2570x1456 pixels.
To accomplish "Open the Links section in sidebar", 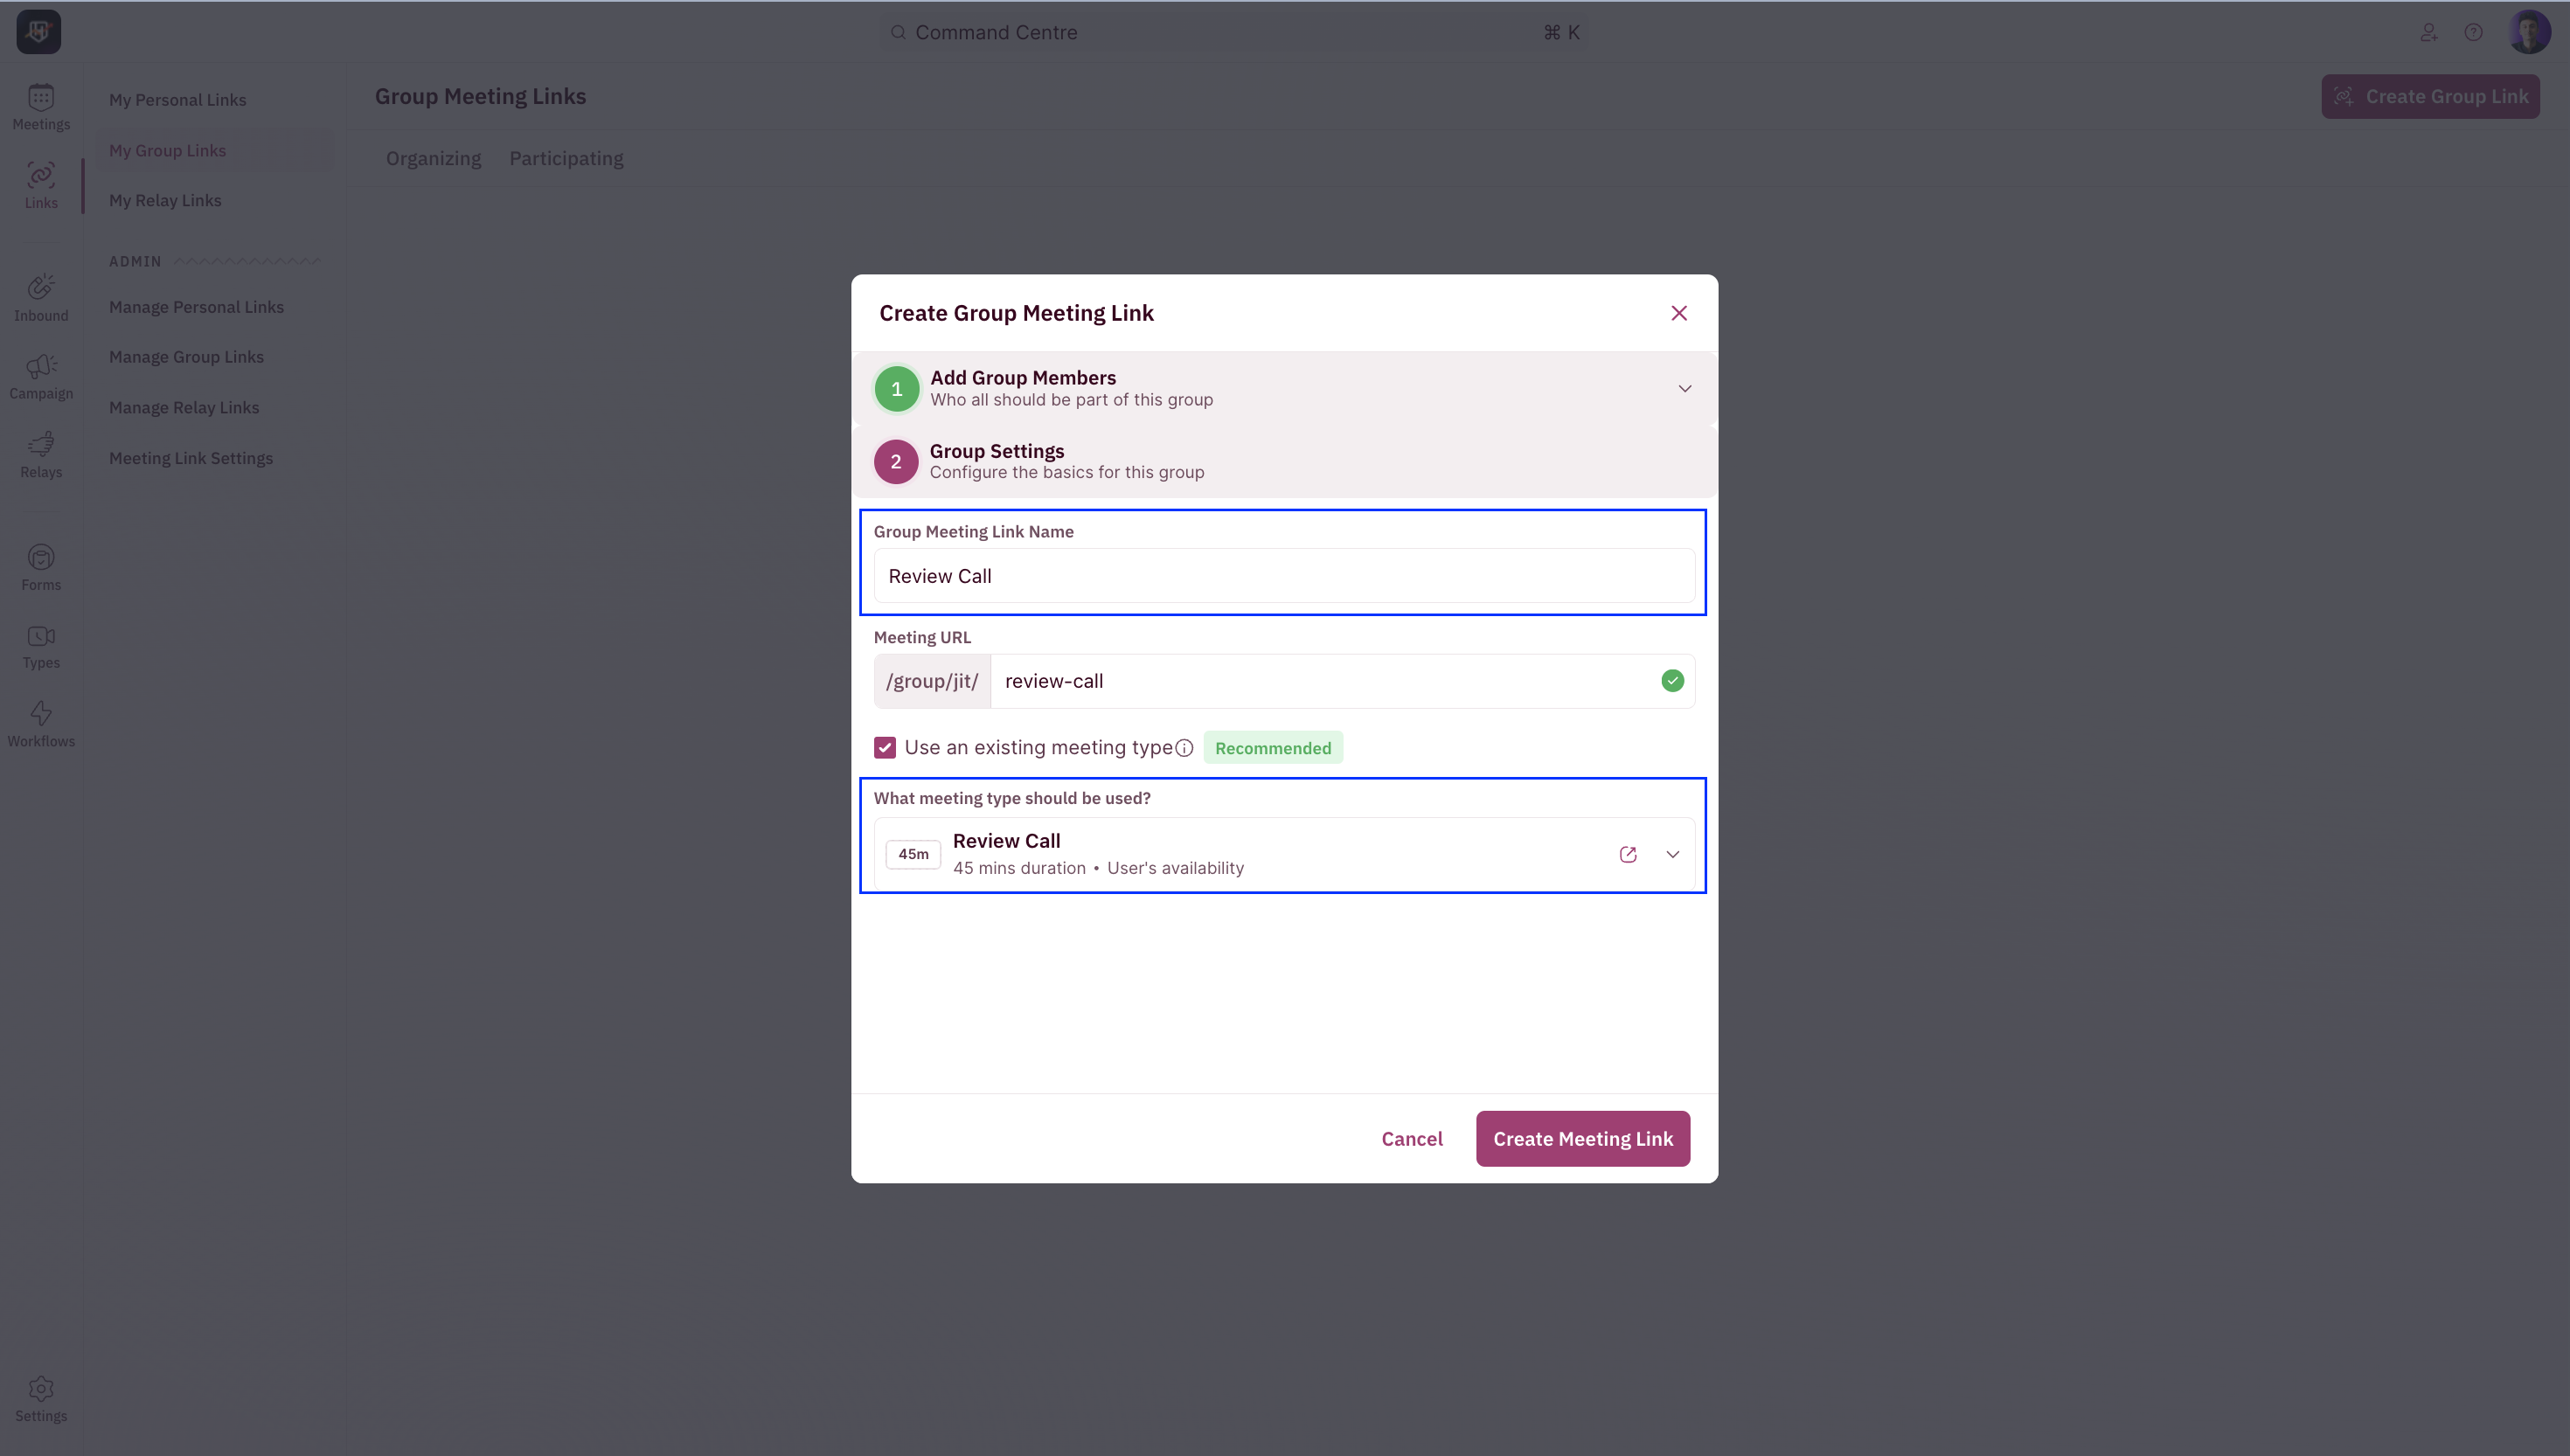I will (x=41, y=186).
